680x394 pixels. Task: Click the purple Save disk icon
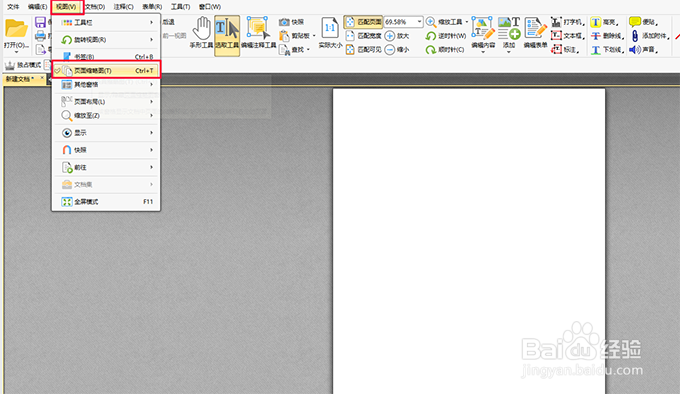tap(40, 22)
